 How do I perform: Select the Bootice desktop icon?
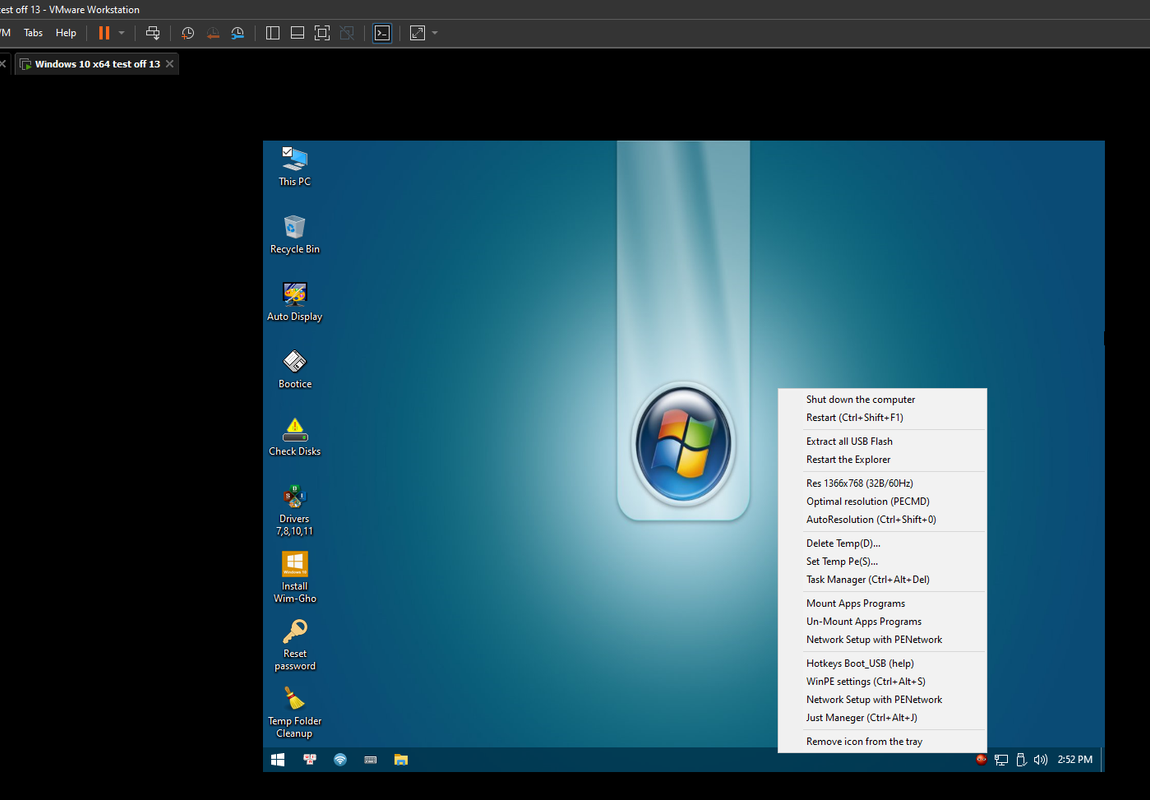point(295,369)
